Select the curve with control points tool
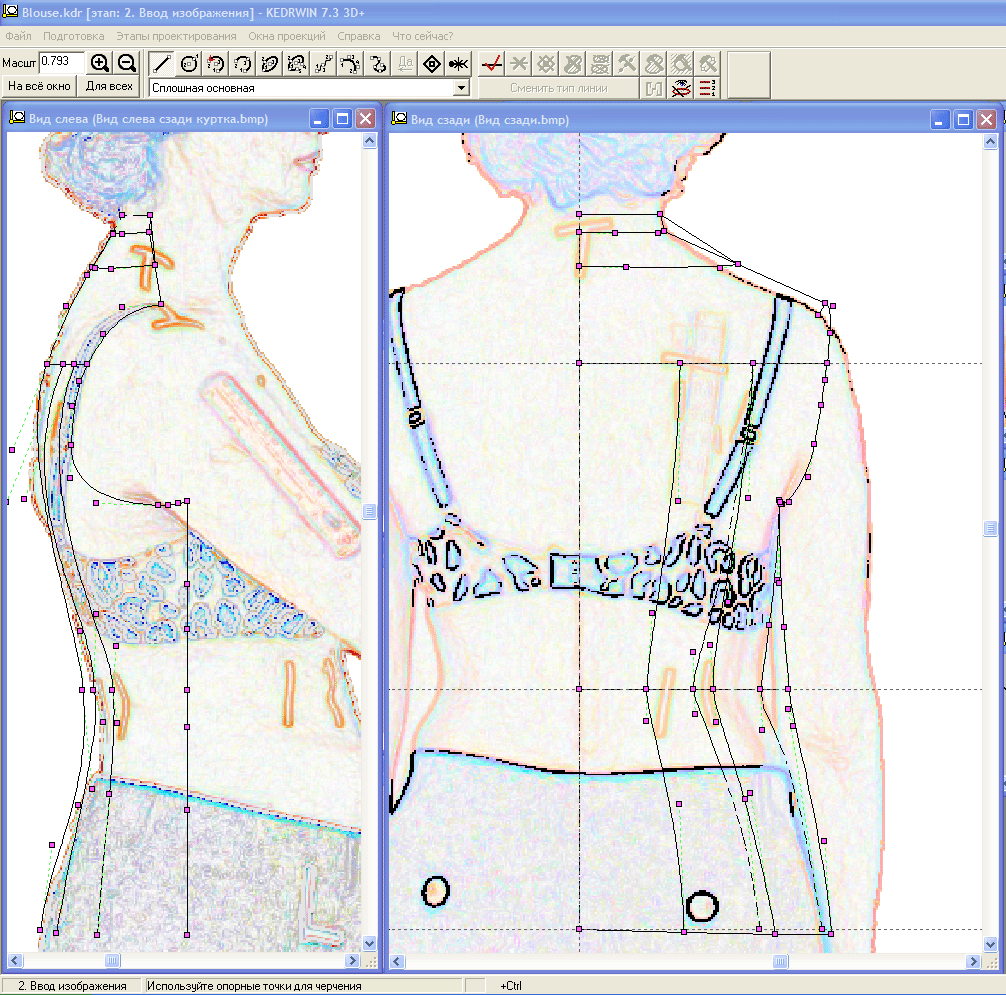Image resolution: width=1006 pixels, height=995 pixels. point(350,64)
